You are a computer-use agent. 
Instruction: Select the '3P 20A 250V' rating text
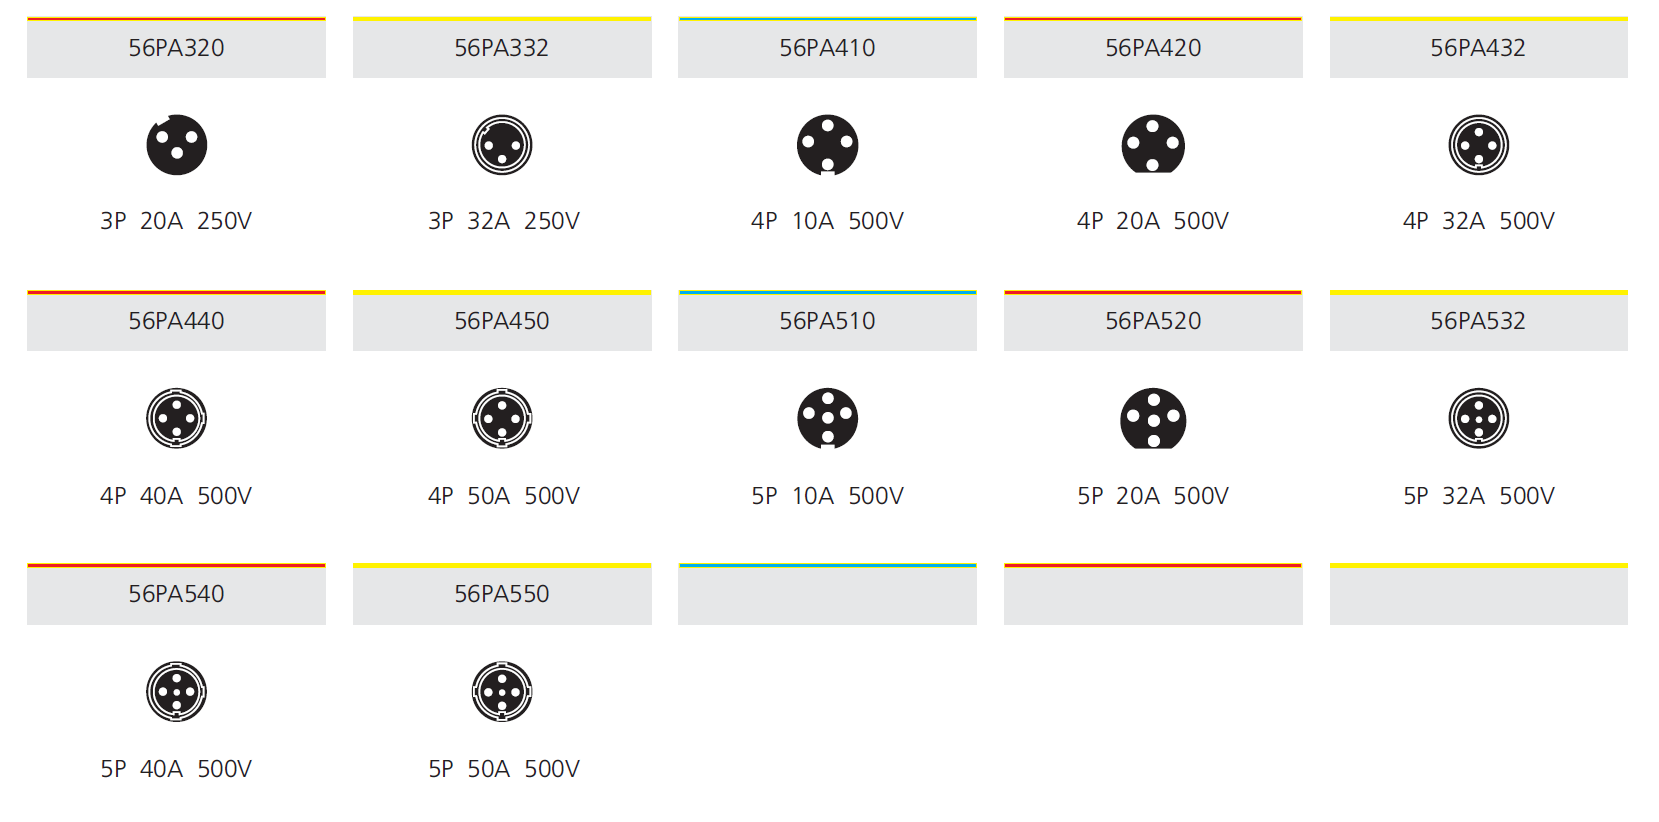(x=176, y=221)
